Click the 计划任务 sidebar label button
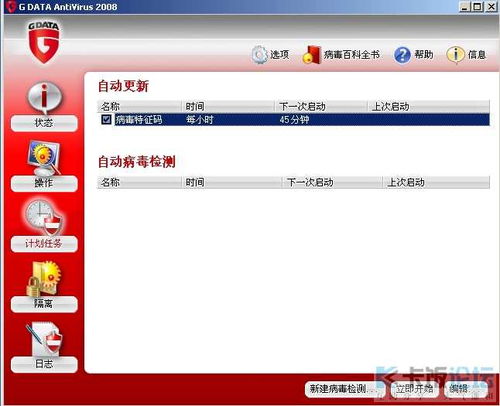 coord(44,244)
